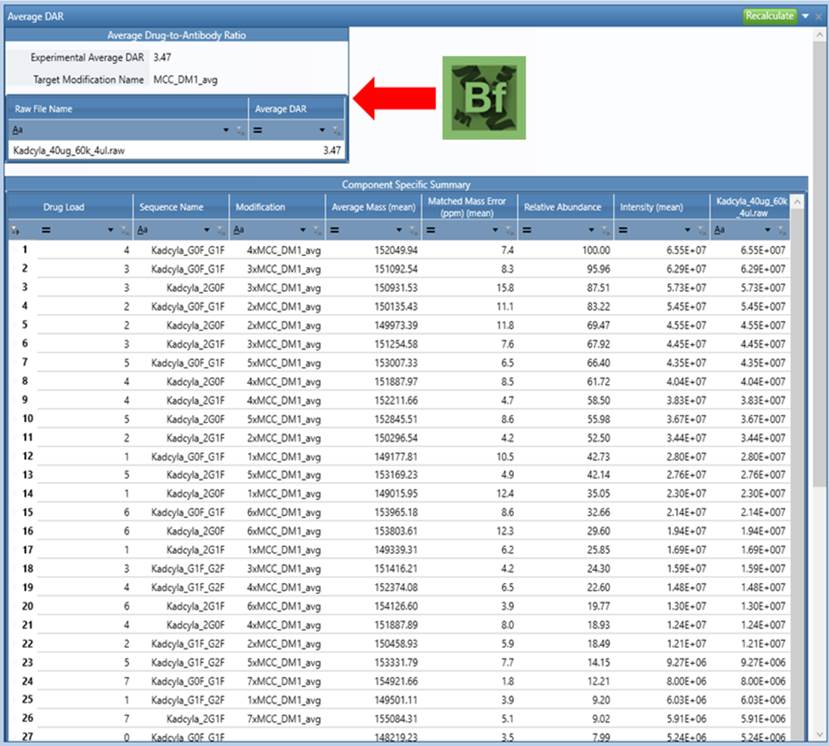Click the clear filter icon under Intensity (mean)

click(x=702, y=230)
